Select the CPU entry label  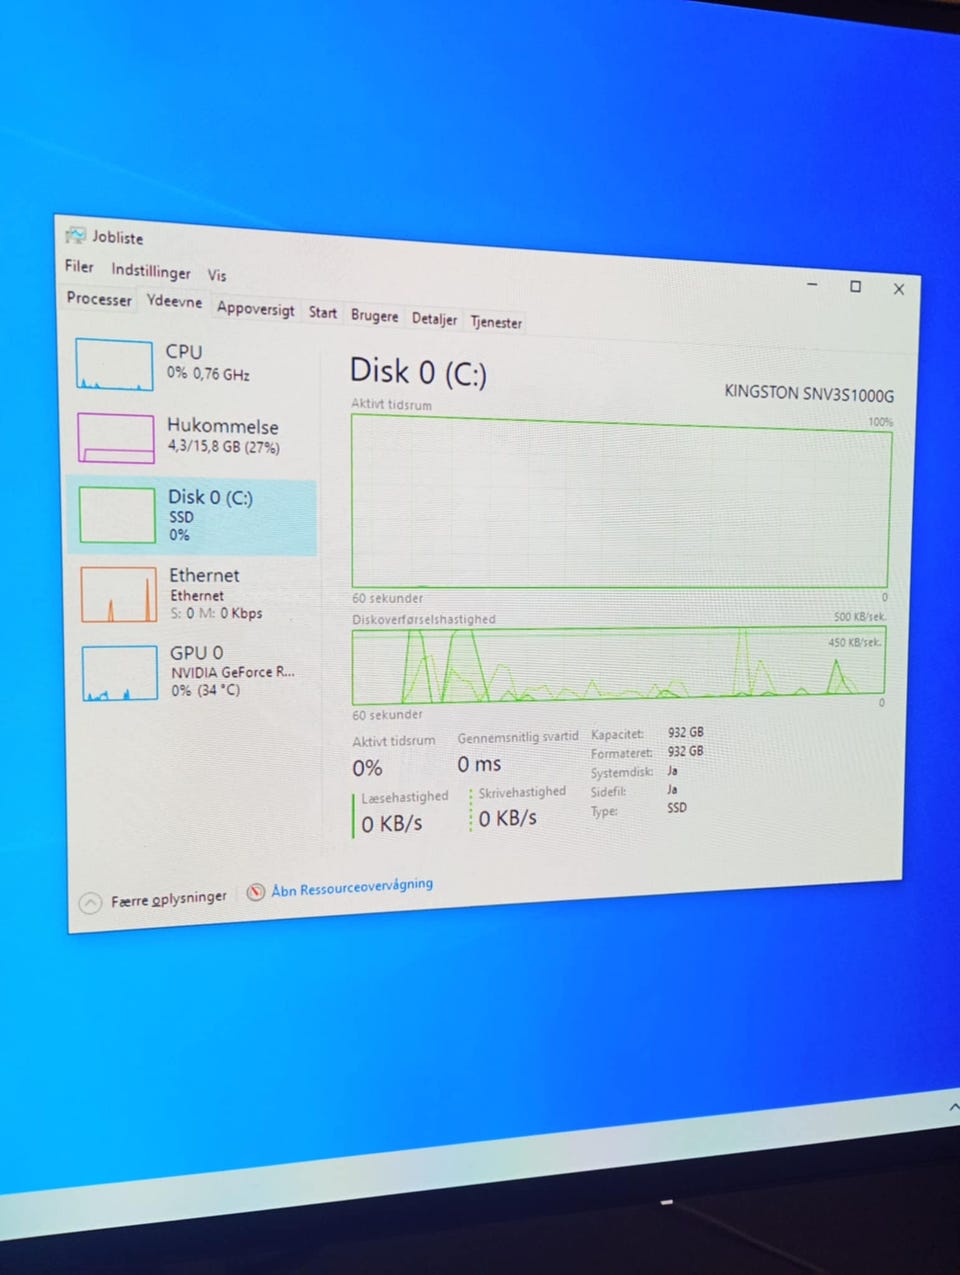184,352
